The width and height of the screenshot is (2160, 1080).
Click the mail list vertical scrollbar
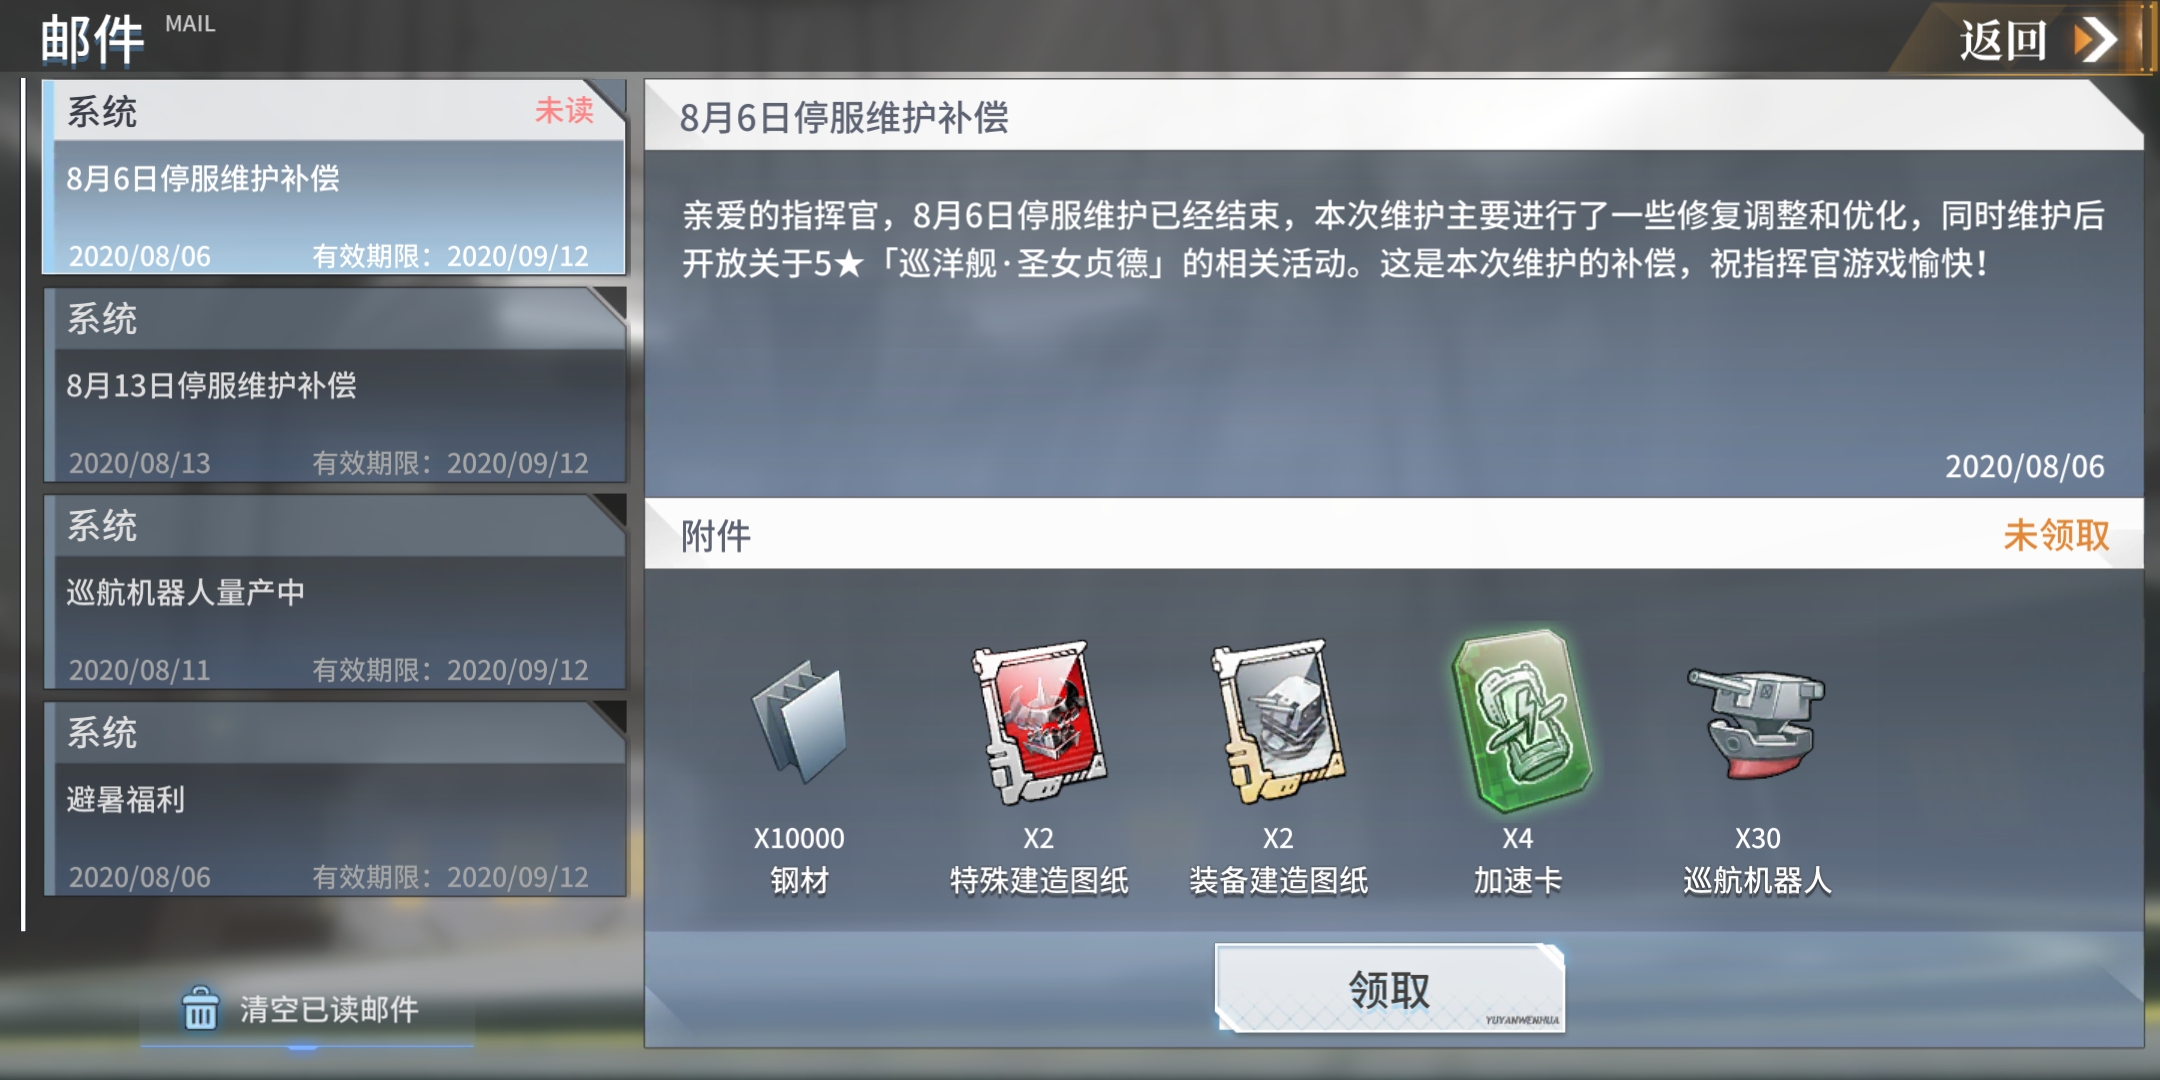coord(23,505)
